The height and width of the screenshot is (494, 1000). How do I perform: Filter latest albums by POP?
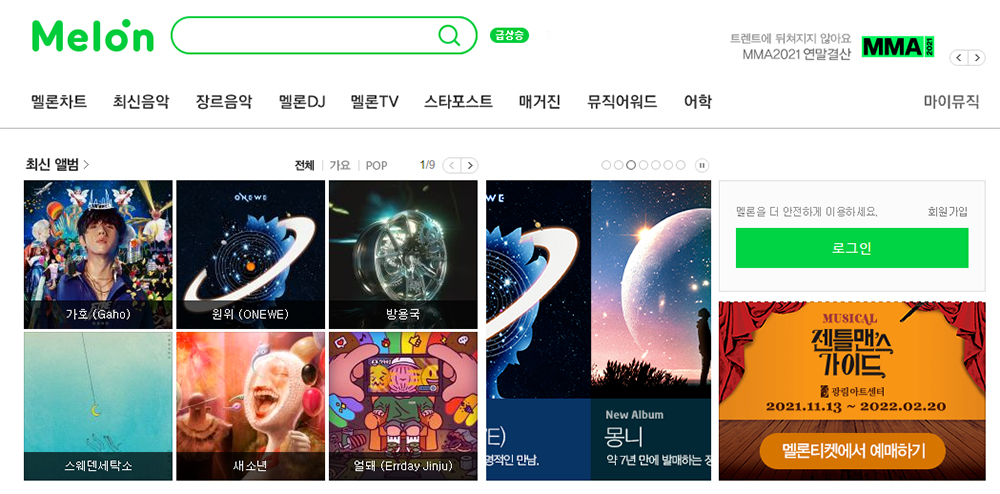tap(376, 166)
